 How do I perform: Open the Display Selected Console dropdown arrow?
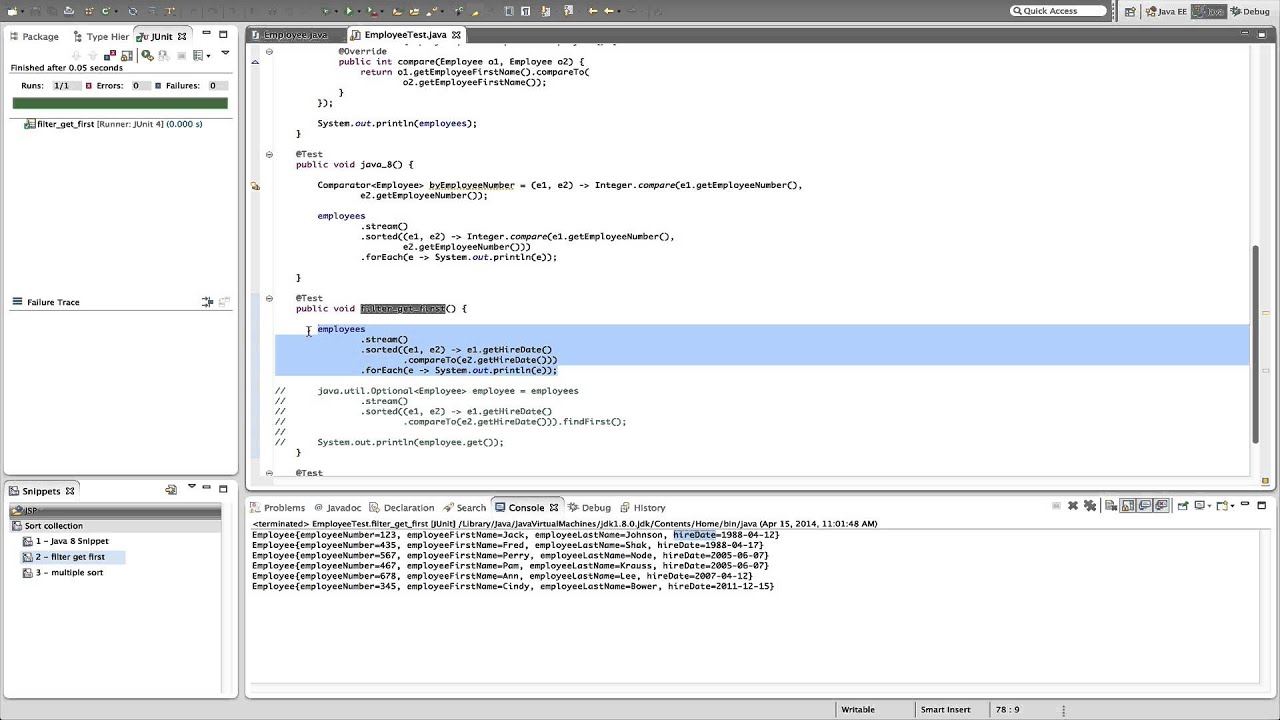click(x=1209, y=506)
